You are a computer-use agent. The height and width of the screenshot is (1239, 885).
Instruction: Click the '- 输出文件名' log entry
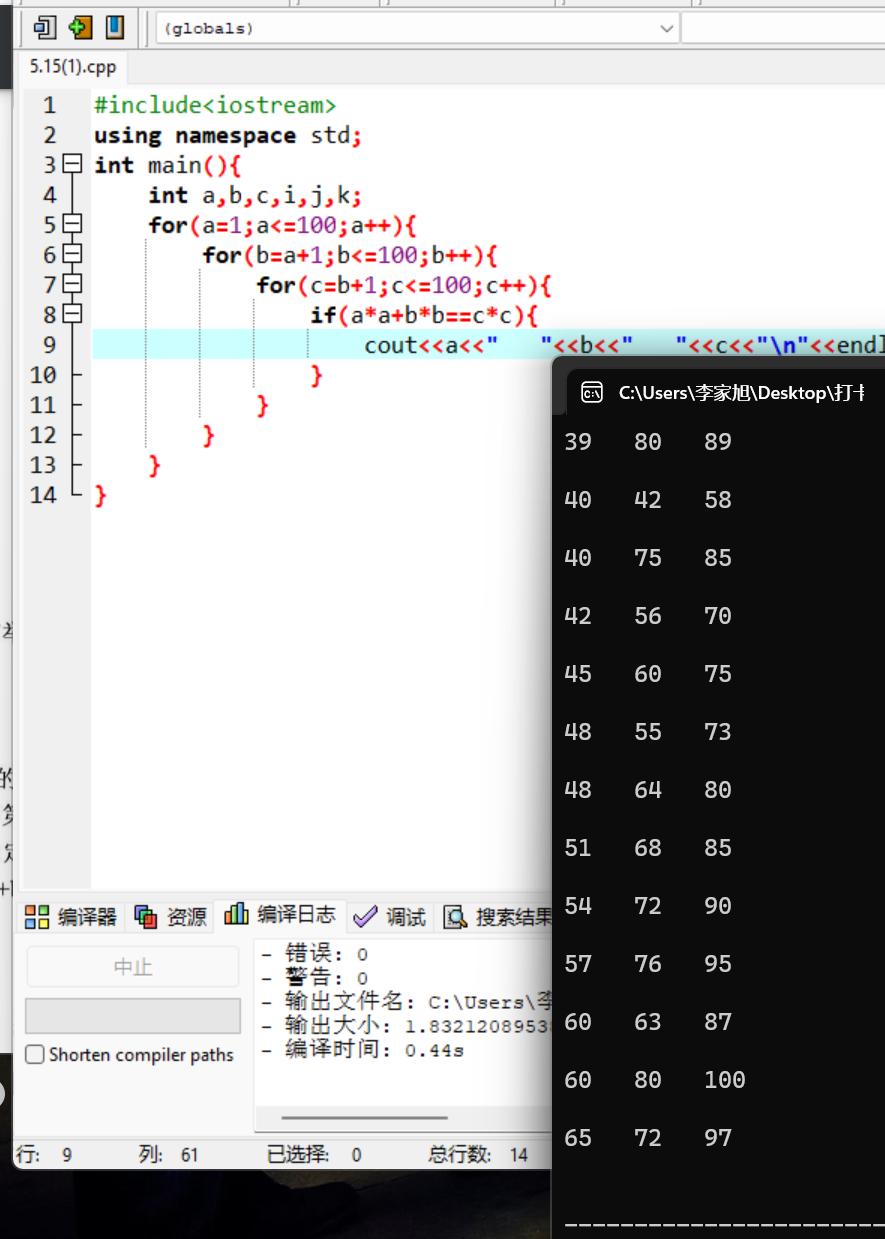pos(406,1002)
